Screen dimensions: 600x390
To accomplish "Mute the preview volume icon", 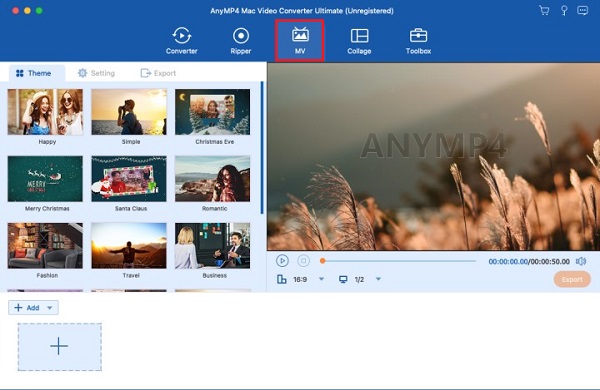I will (581, 261).
